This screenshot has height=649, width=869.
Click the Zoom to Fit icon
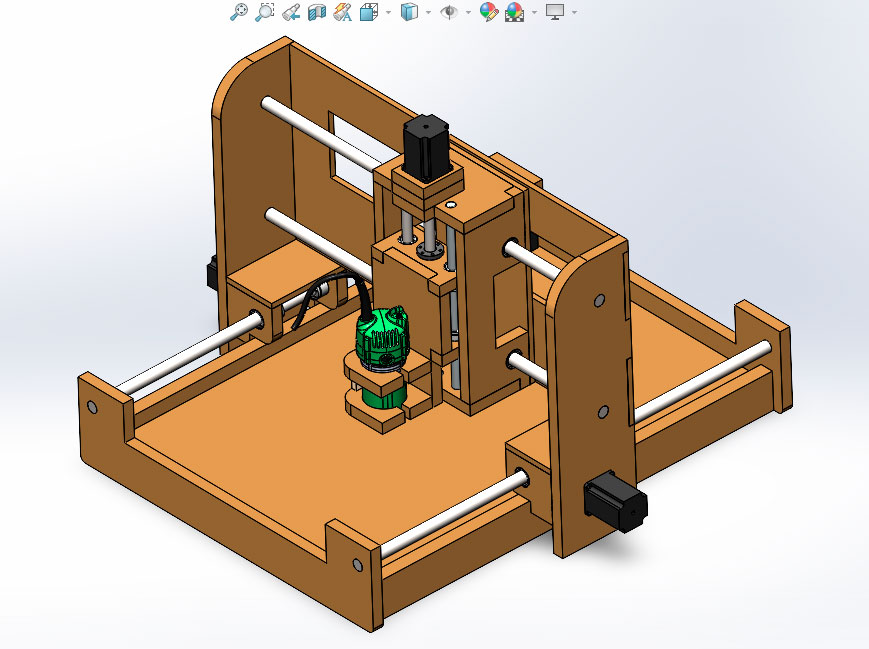click(x=239, y=12)
